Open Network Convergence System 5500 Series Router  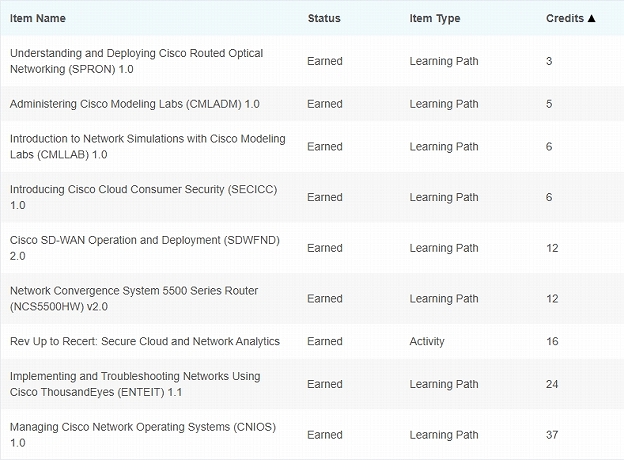pos(134,298)
